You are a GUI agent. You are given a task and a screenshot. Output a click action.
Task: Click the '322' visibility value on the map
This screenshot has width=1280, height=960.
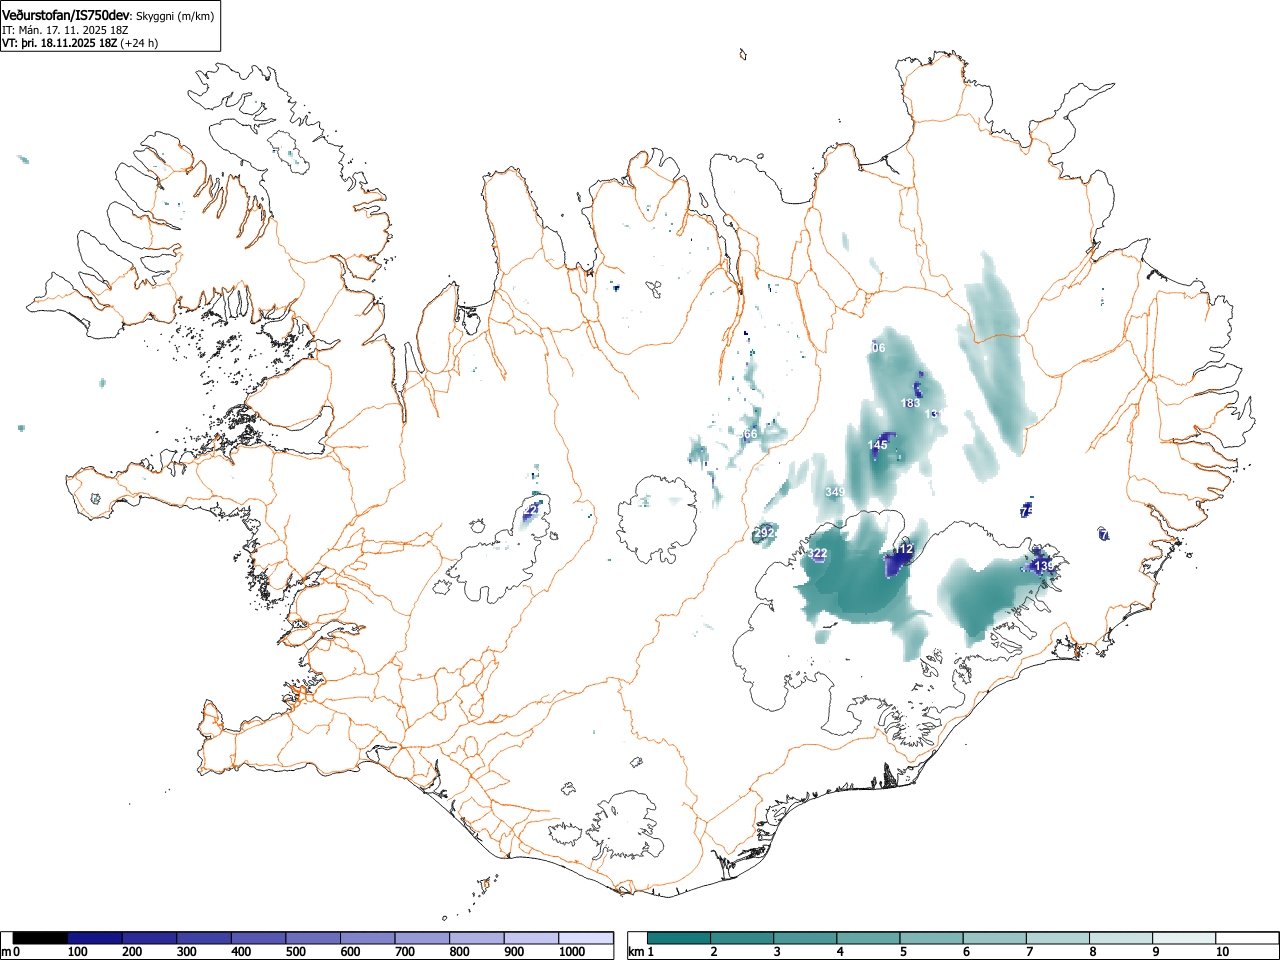click(x=818, y=554)
